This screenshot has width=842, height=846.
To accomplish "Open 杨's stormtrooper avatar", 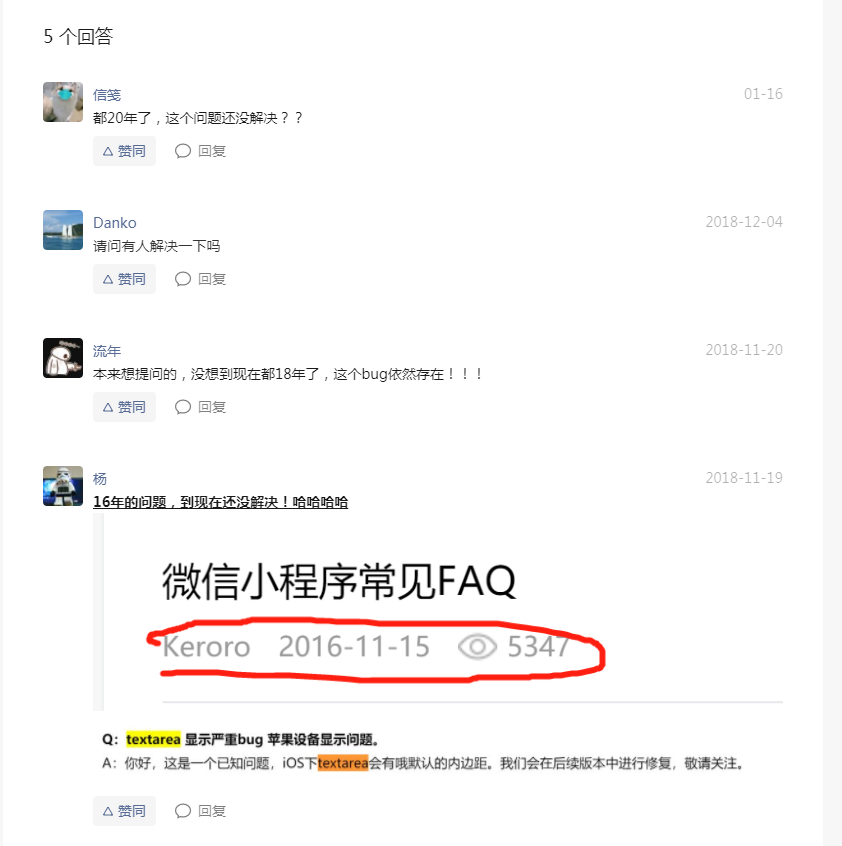I will click(63, 486).
